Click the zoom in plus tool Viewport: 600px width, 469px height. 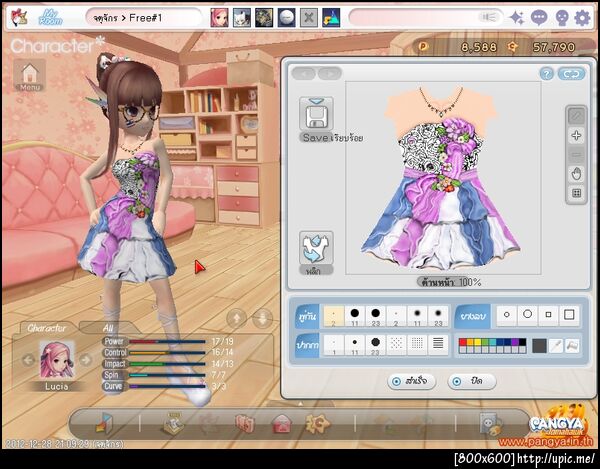pos(576,135)
